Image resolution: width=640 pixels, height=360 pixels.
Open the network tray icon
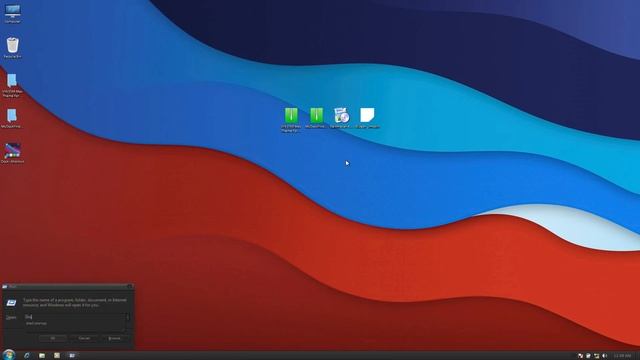(596, 356)
